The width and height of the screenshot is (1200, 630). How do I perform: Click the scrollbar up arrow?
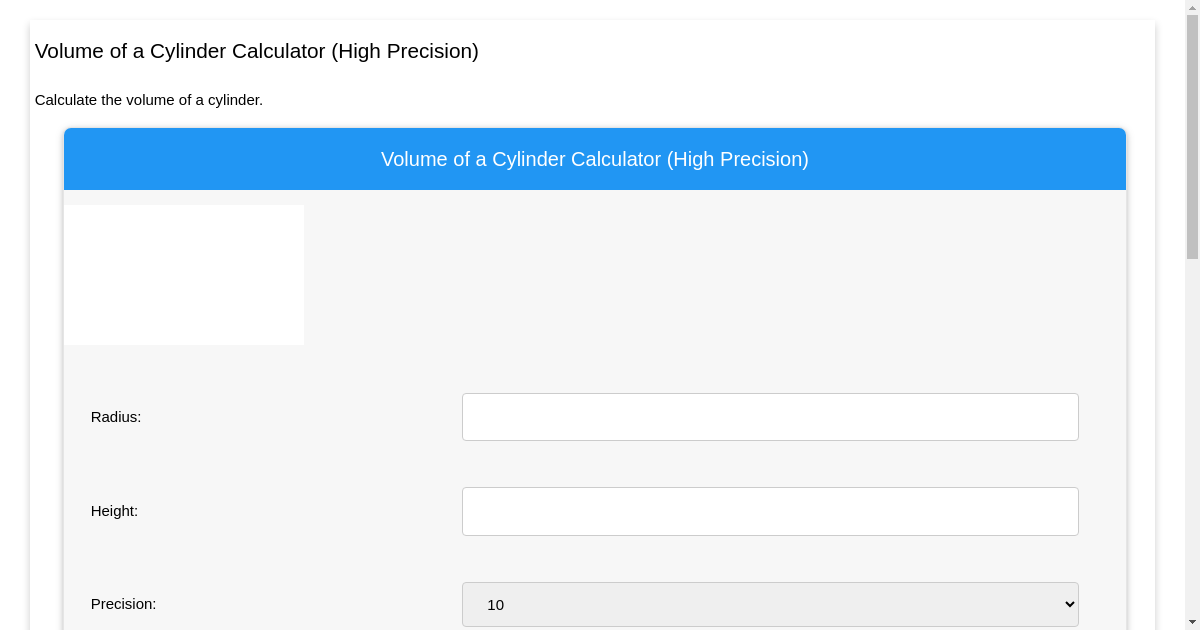[1193, 7]
